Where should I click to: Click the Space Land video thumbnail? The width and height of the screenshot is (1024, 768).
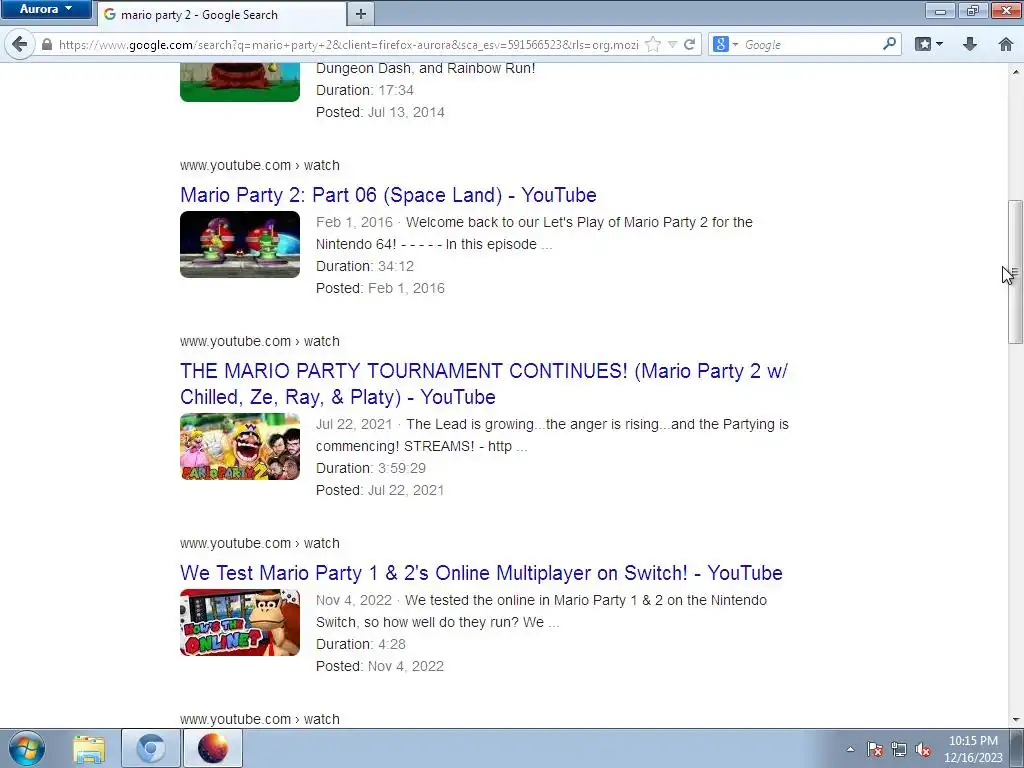(x=240, y=244)
